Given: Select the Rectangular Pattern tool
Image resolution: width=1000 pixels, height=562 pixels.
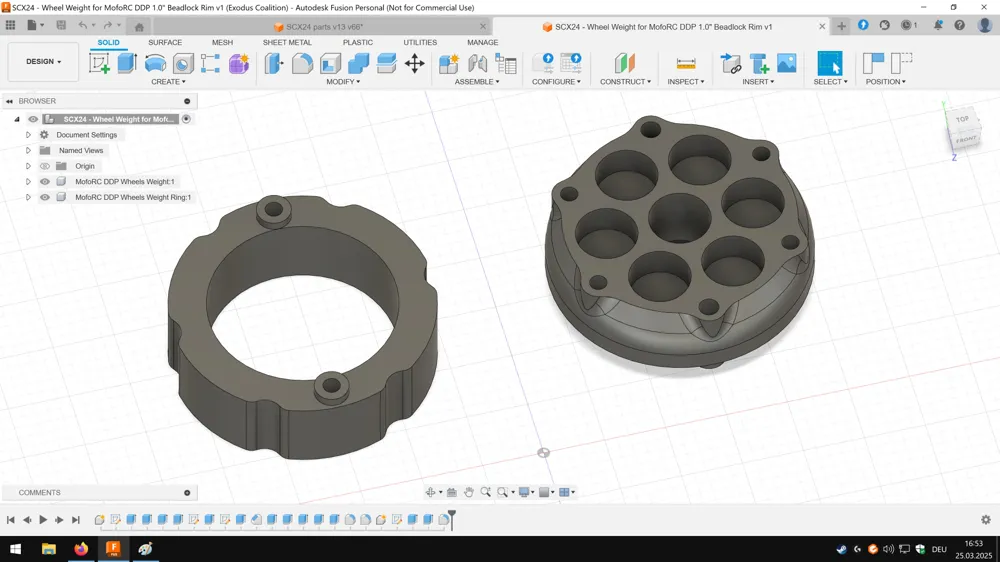Looking at the screenshot, I should pos(210,63).
